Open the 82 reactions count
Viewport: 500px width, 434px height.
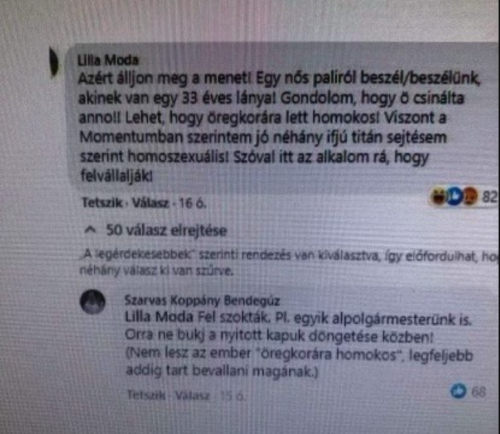[490, 197]
